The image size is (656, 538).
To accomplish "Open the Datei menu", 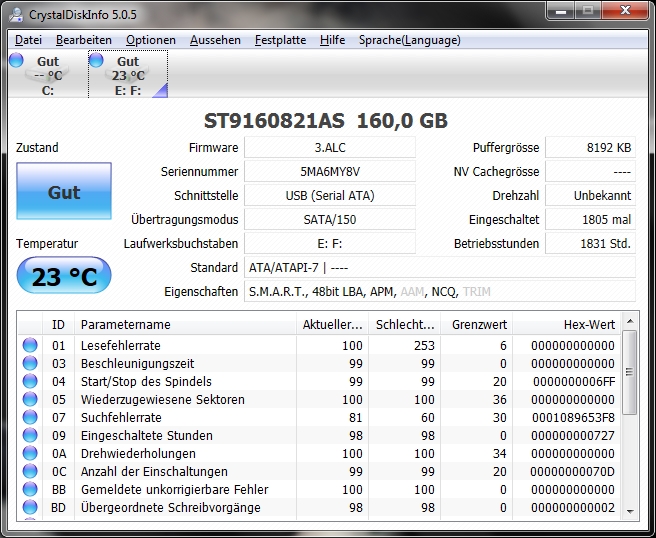I will click(x=28, y=40).
